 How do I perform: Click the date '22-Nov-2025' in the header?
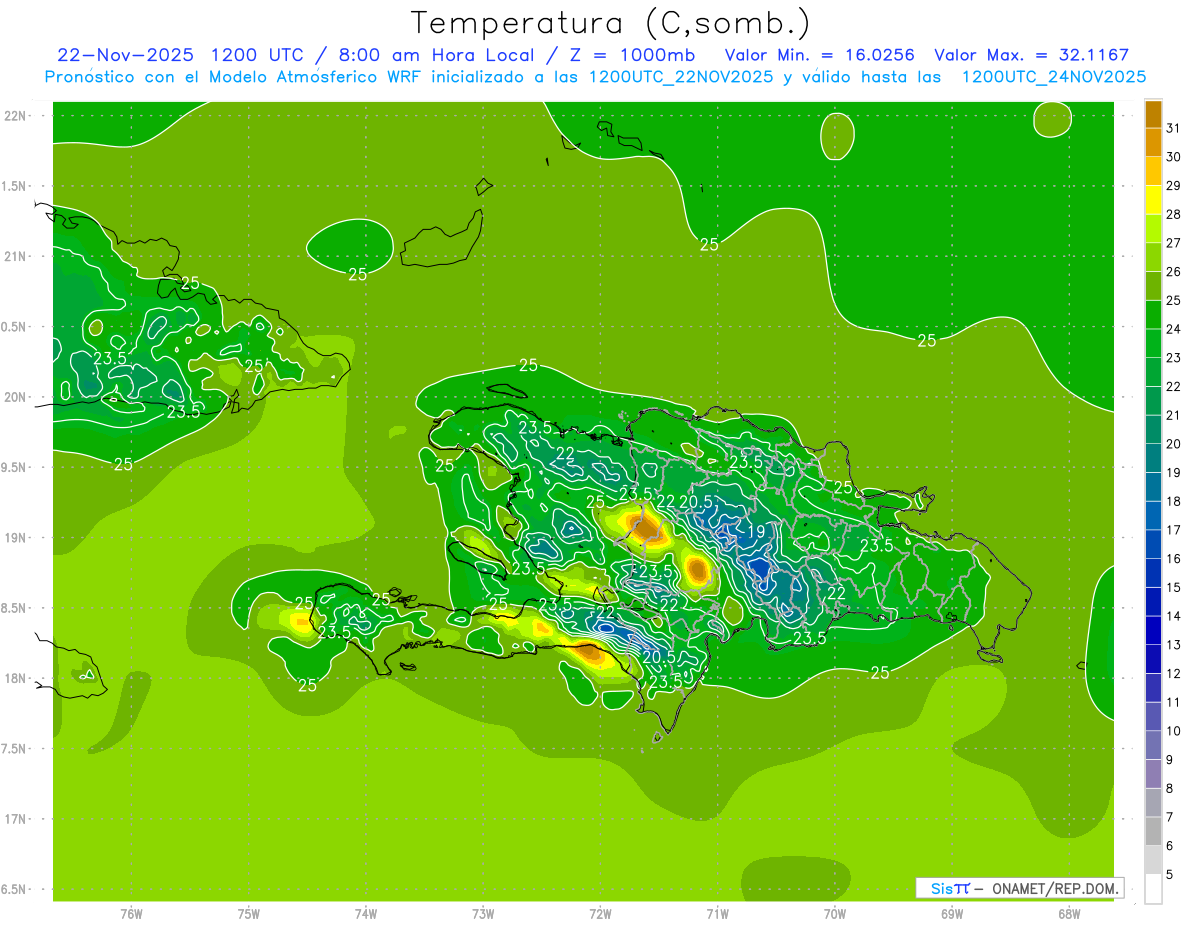click(x=125, y=55)
